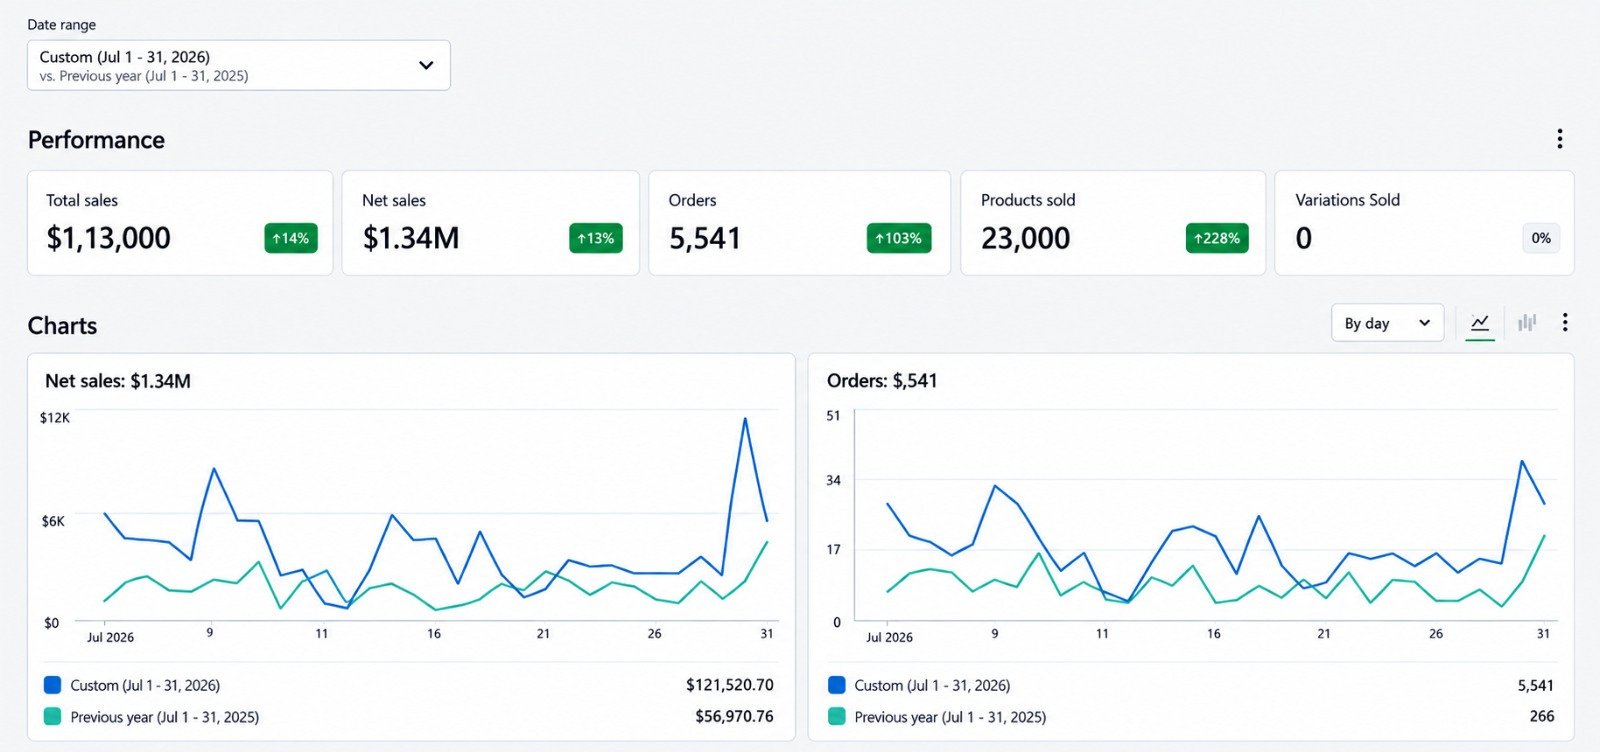This screenshot has height=752, width=1600.
Task: Click the Net sales: $1.34M chart title
Action: pyautogui.click(x=118, y=381)
